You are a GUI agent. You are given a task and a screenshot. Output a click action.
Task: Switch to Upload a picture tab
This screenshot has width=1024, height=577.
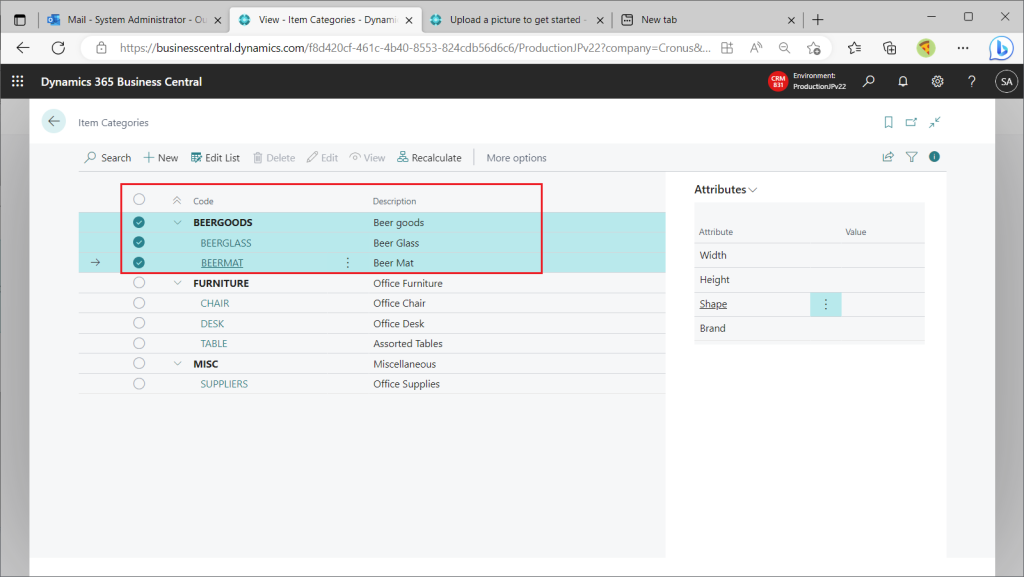coord(517,20)
